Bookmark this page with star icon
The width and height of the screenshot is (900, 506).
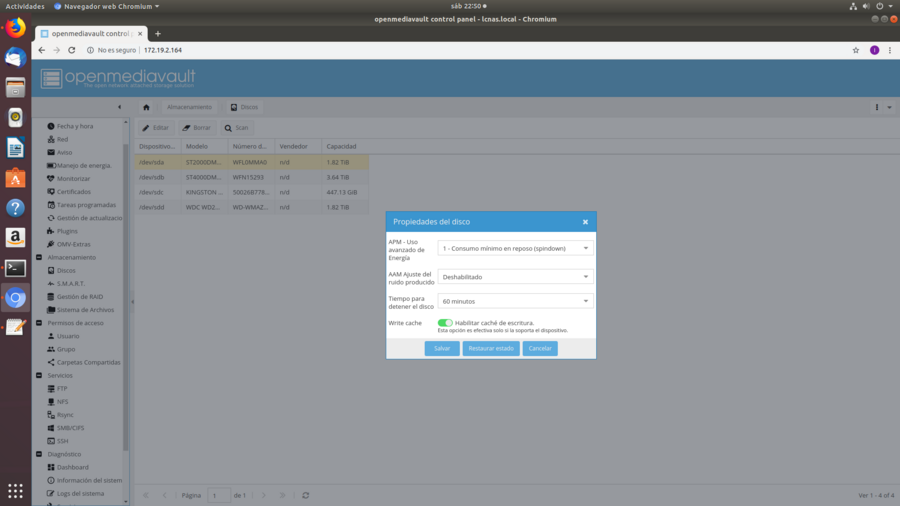point(856,50)
